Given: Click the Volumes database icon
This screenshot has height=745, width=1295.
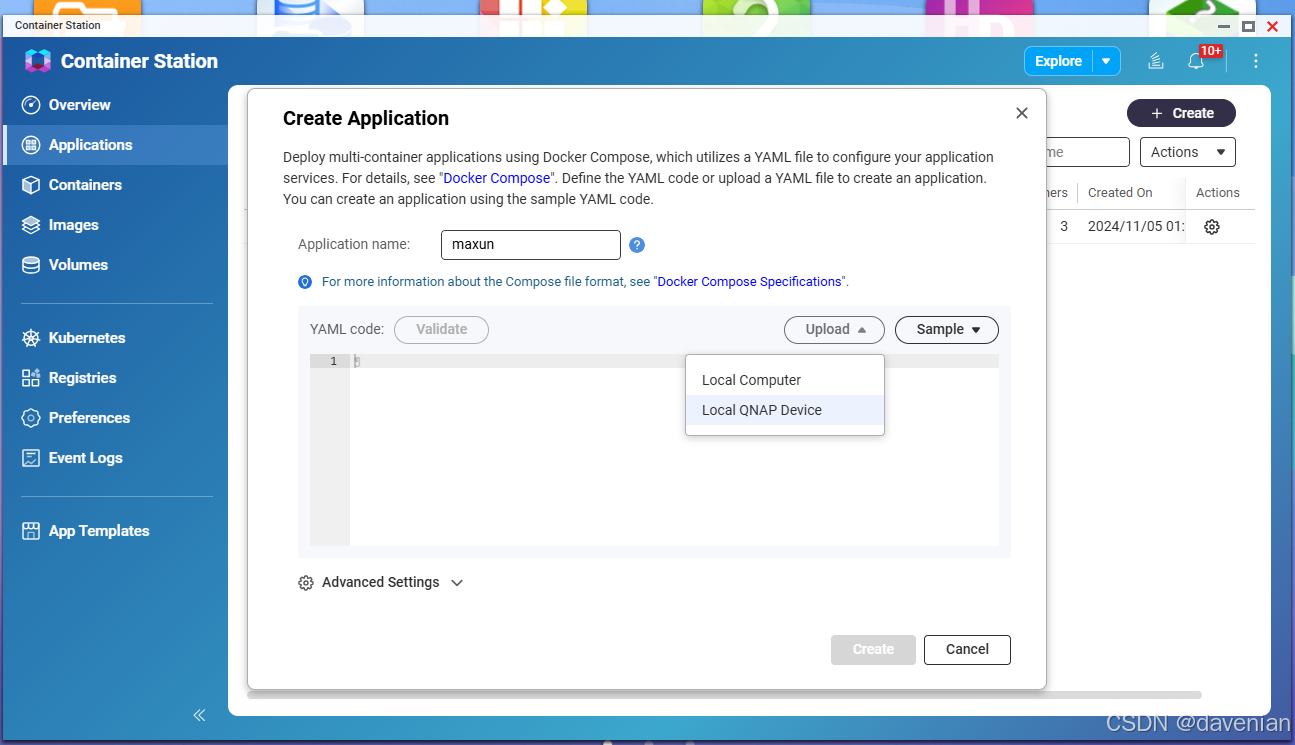Looking at the screenshot, I should click(x=31, y=265).
